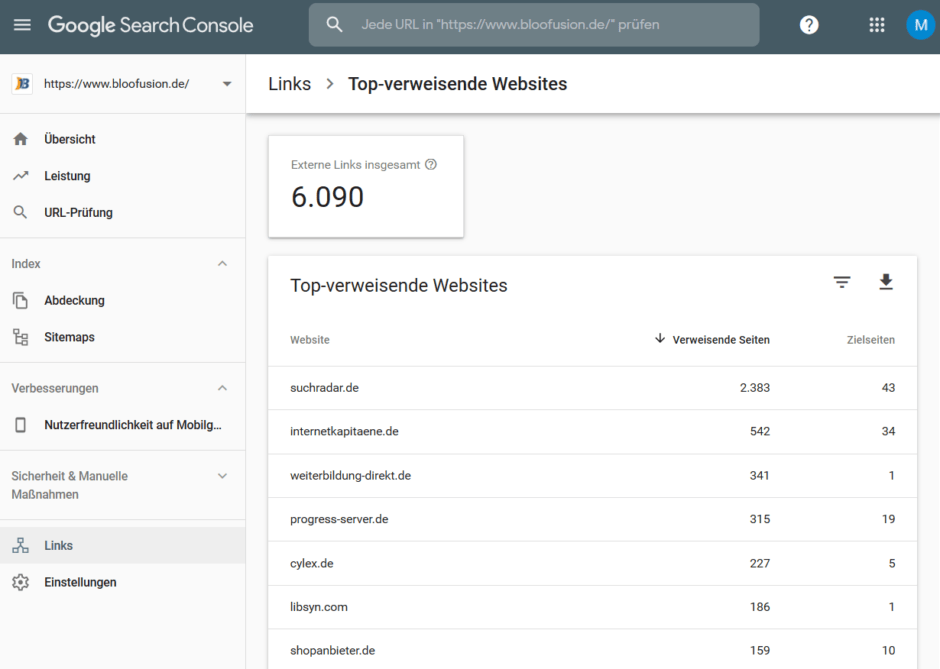The image size is (940, 669).
Task: Open the suchradar.de row
Action: [592, 388]
